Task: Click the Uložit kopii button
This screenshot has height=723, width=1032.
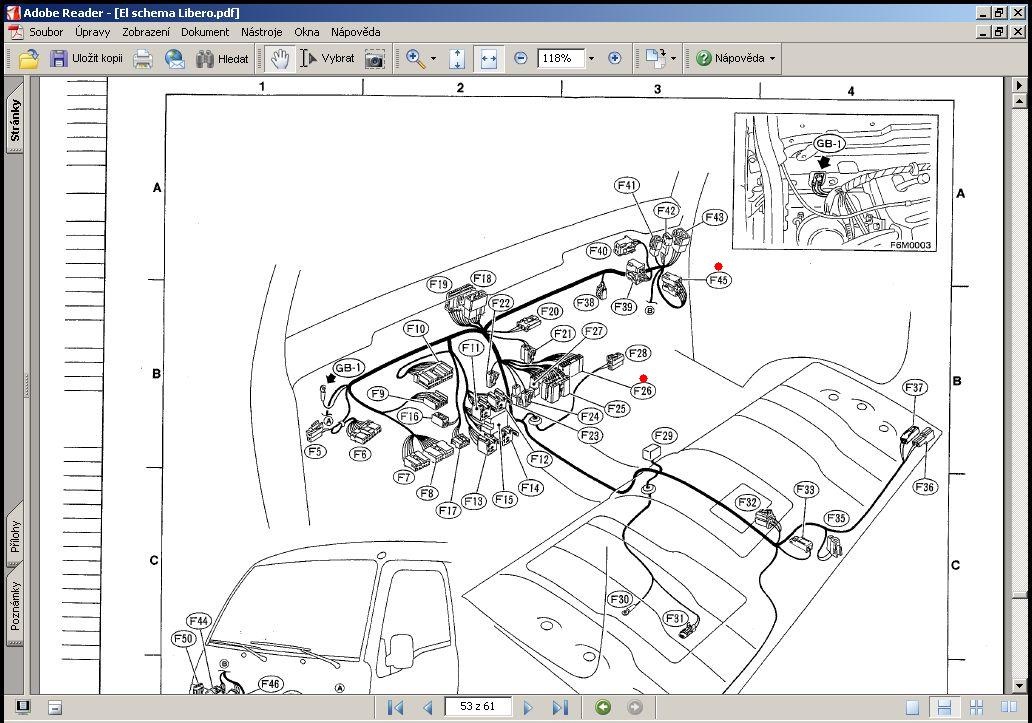Action: 86,59
